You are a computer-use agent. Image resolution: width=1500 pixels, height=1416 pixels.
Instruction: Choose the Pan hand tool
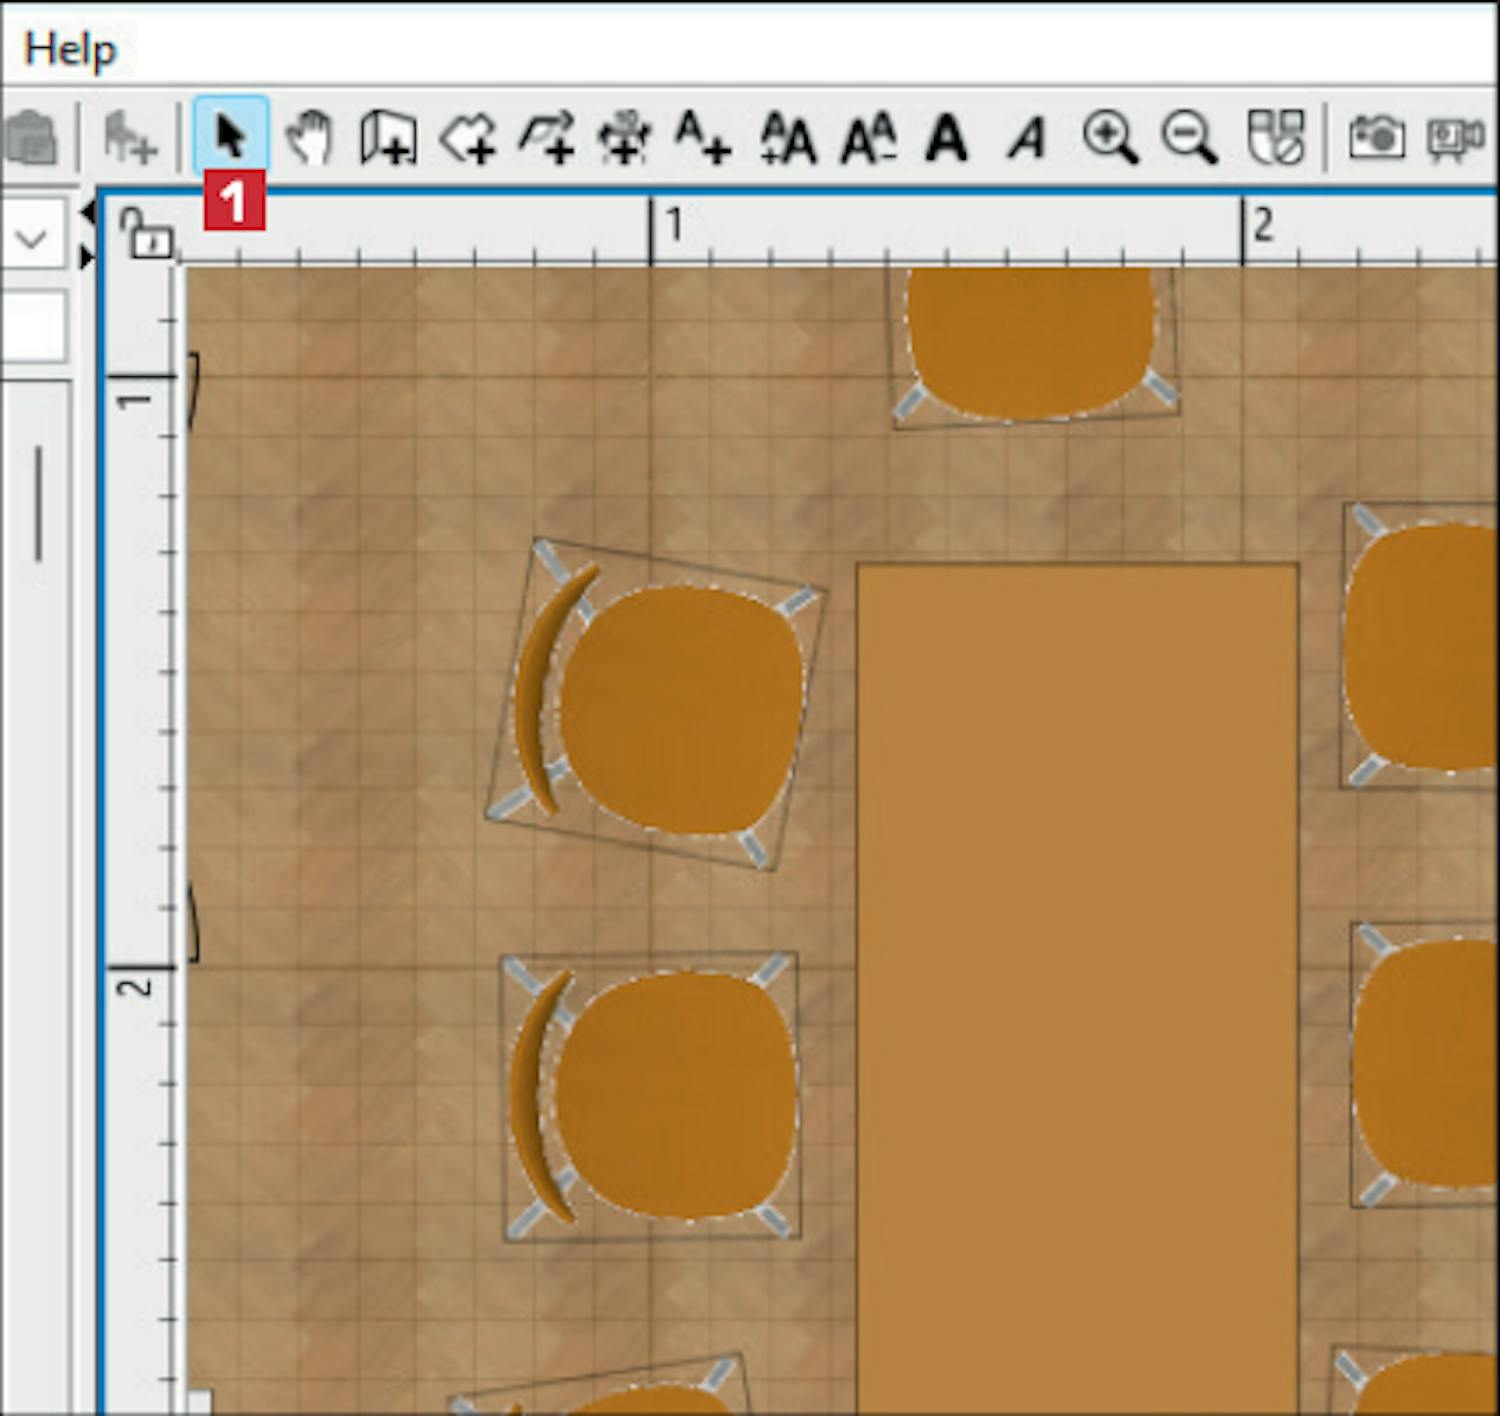[310, 137]
